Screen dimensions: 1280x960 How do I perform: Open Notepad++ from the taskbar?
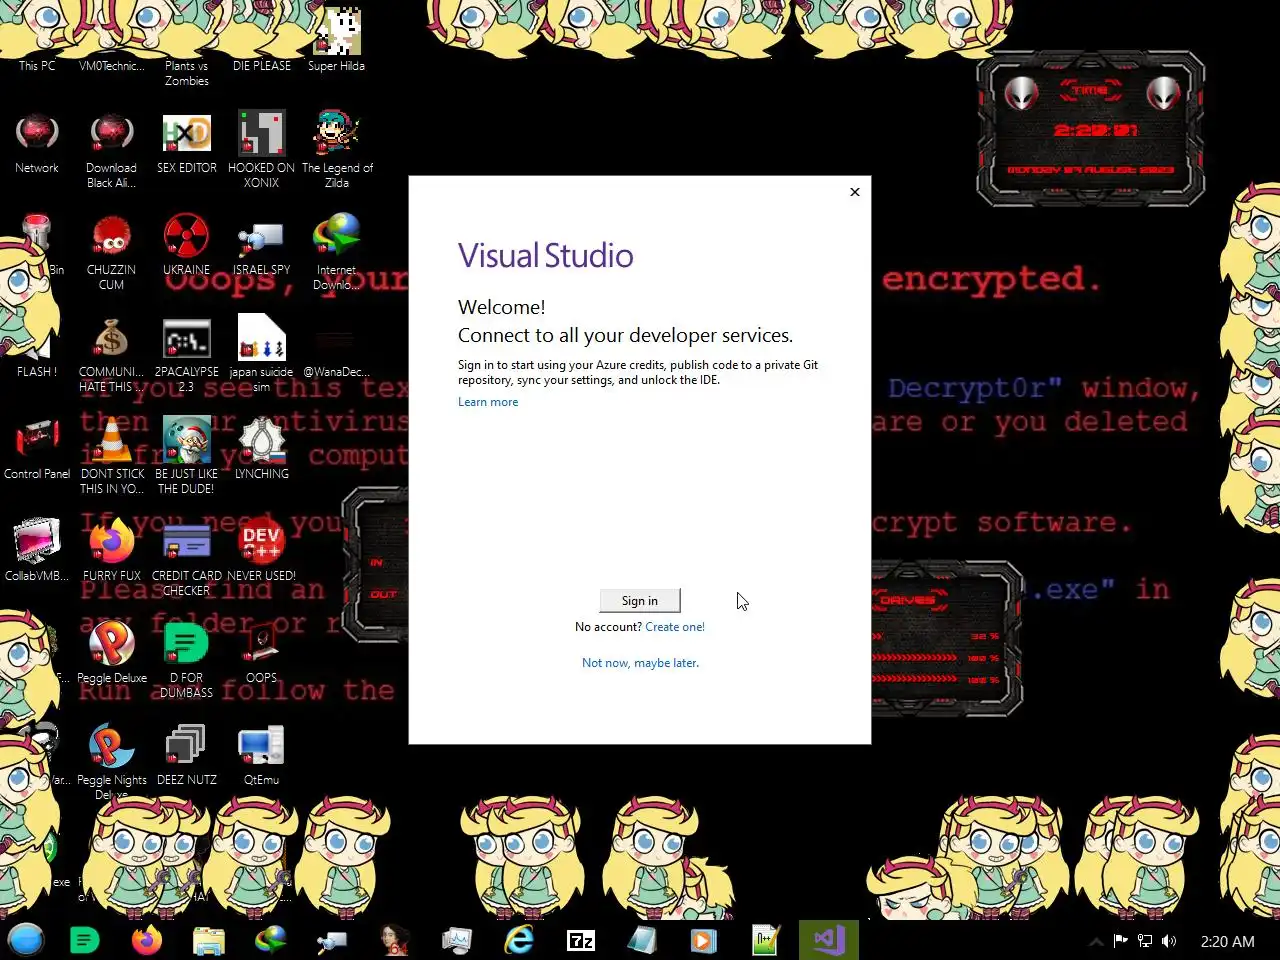click(766, 940)
